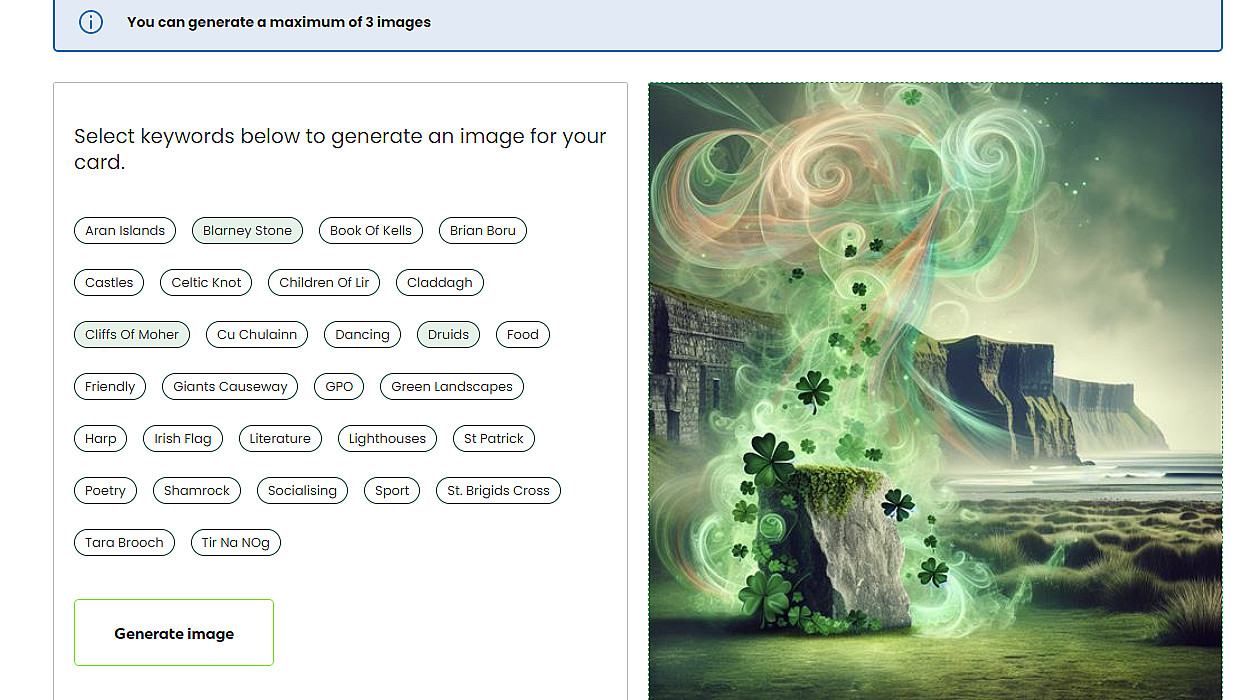The image size is (1245, 700).
Task: Choose the Celtic Knot keyword
Action: tap(206, 283)
